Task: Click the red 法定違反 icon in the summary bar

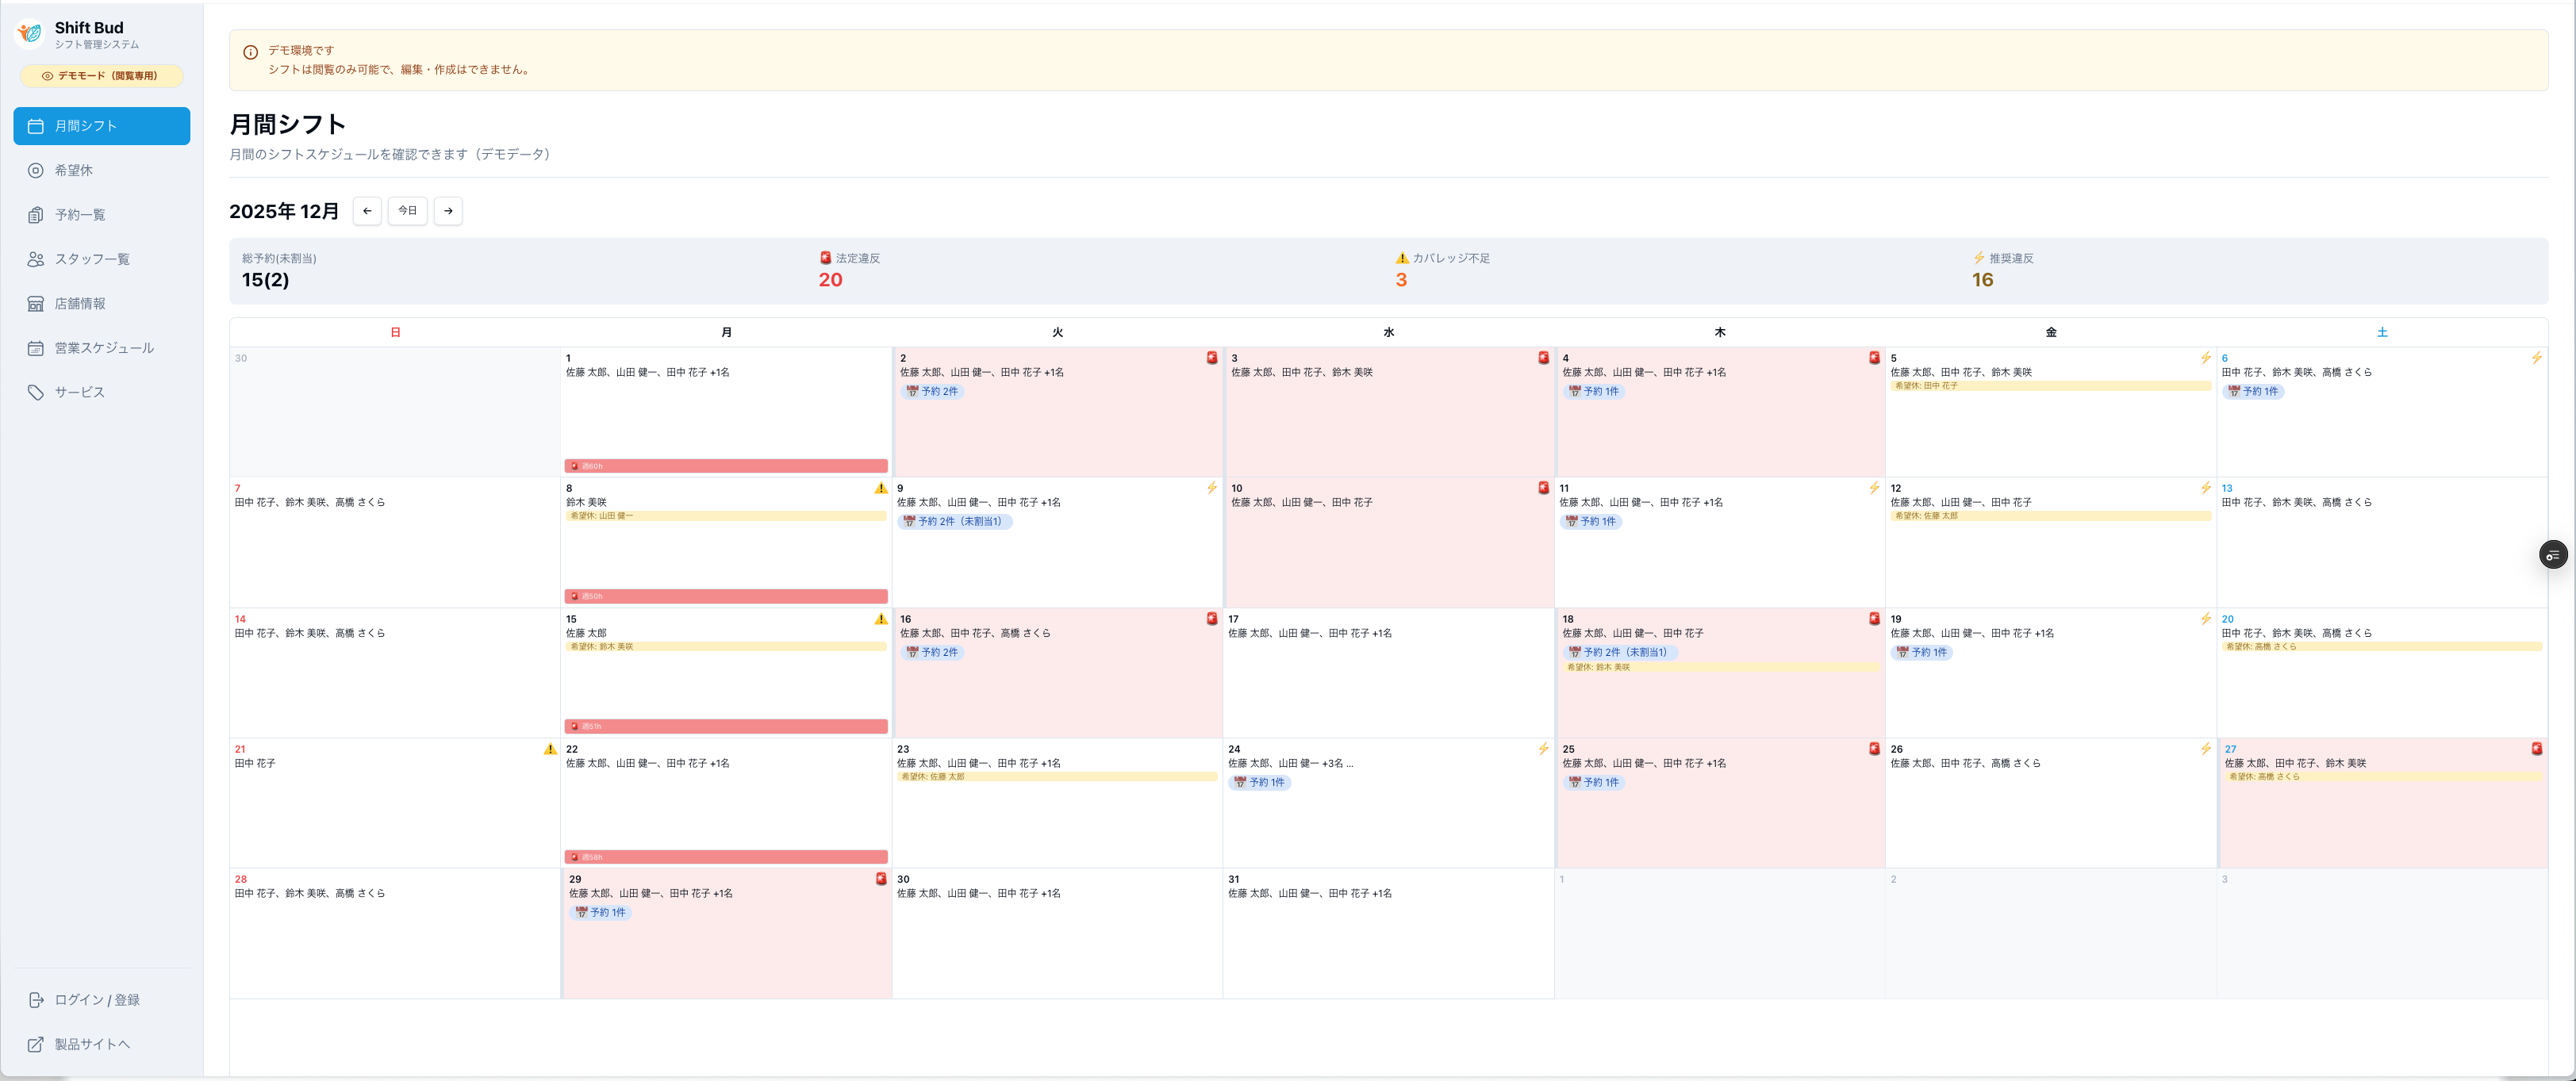Action: pos(825,257)
